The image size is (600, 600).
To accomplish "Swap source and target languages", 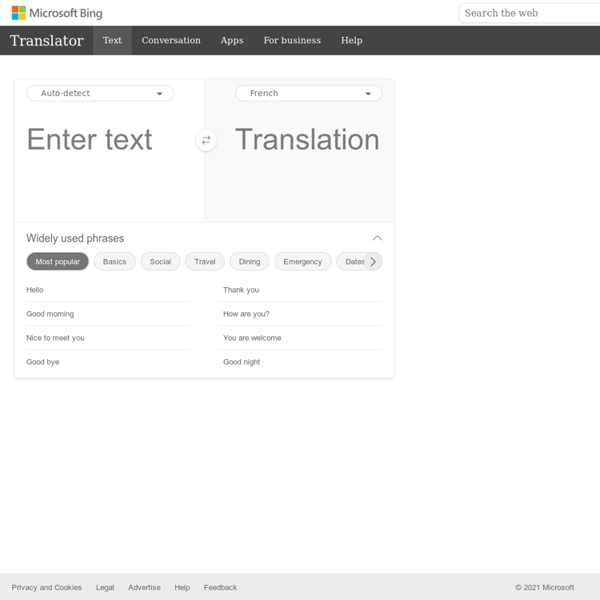I will click(206, 140).
